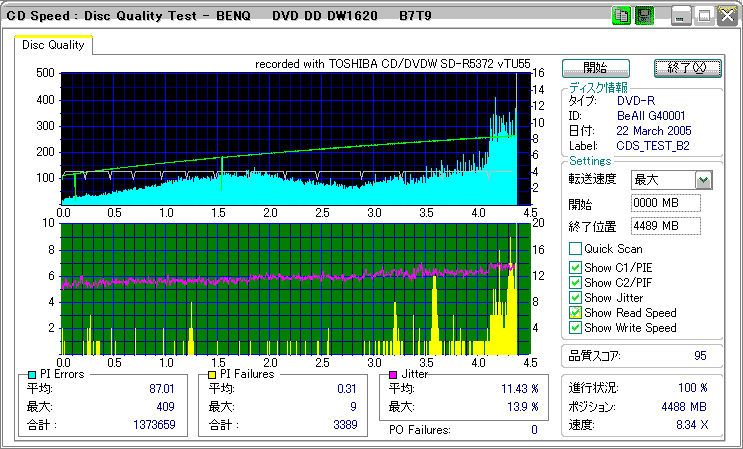Click the save screenshot floppy disk icon
This screenshot has width=743, height=449.
click(x=645, y=16)
